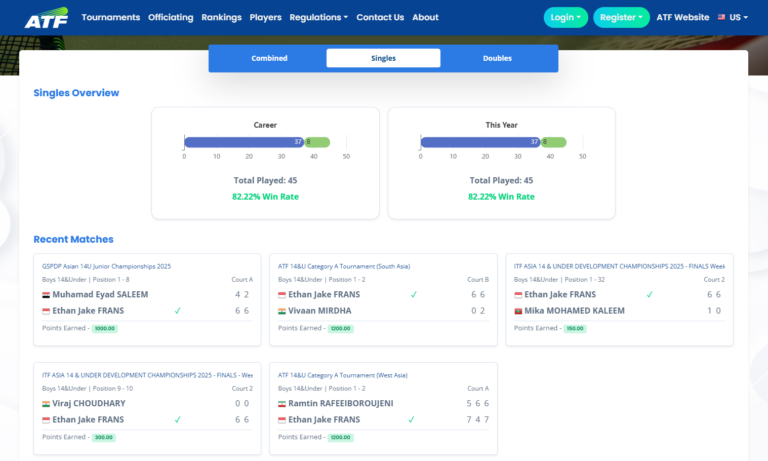Click the 1000.00 points earned badge
The width and height of the screenshot is (768, 461).
105,329
